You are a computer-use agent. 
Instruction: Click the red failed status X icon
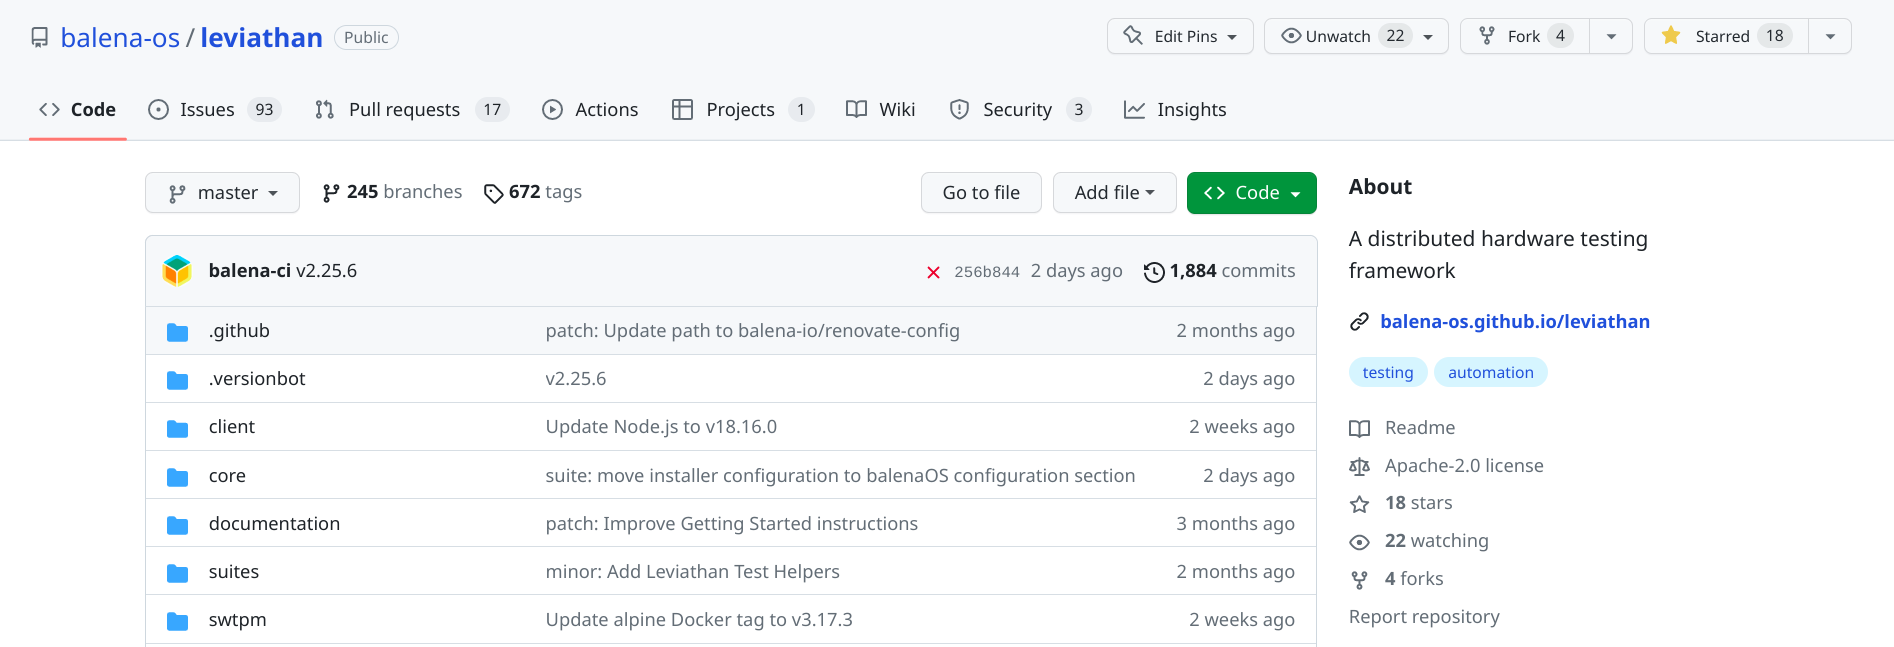933,272
